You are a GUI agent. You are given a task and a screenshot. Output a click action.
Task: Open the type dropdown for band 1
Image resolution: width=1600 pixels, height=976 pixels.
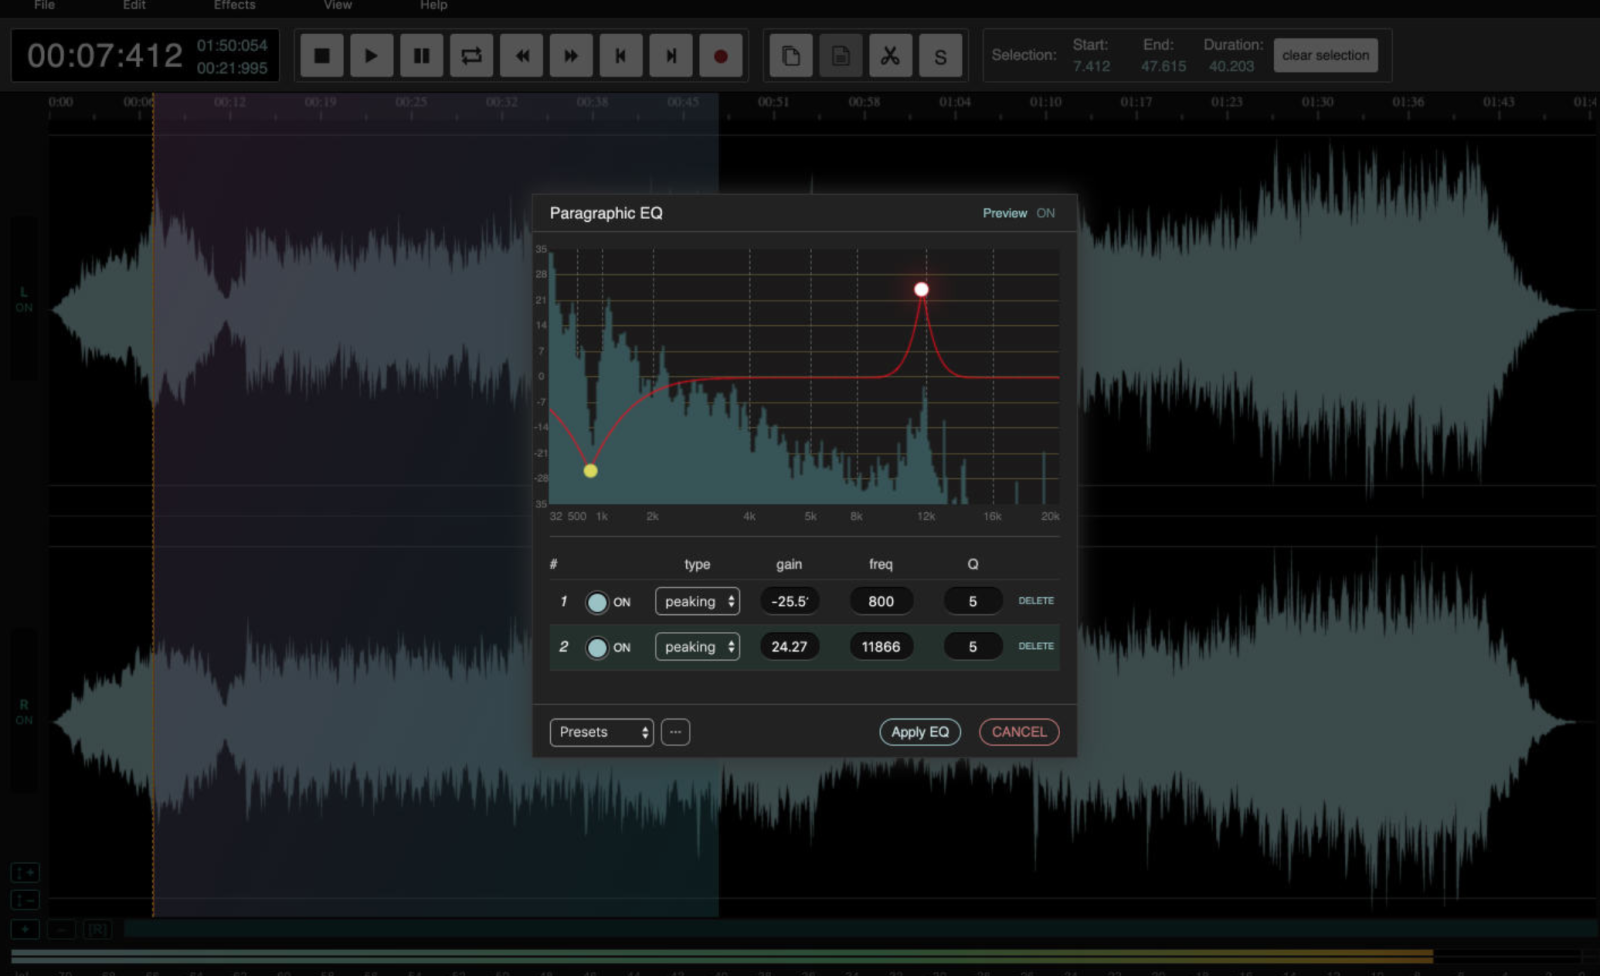[x=697, y=601]
